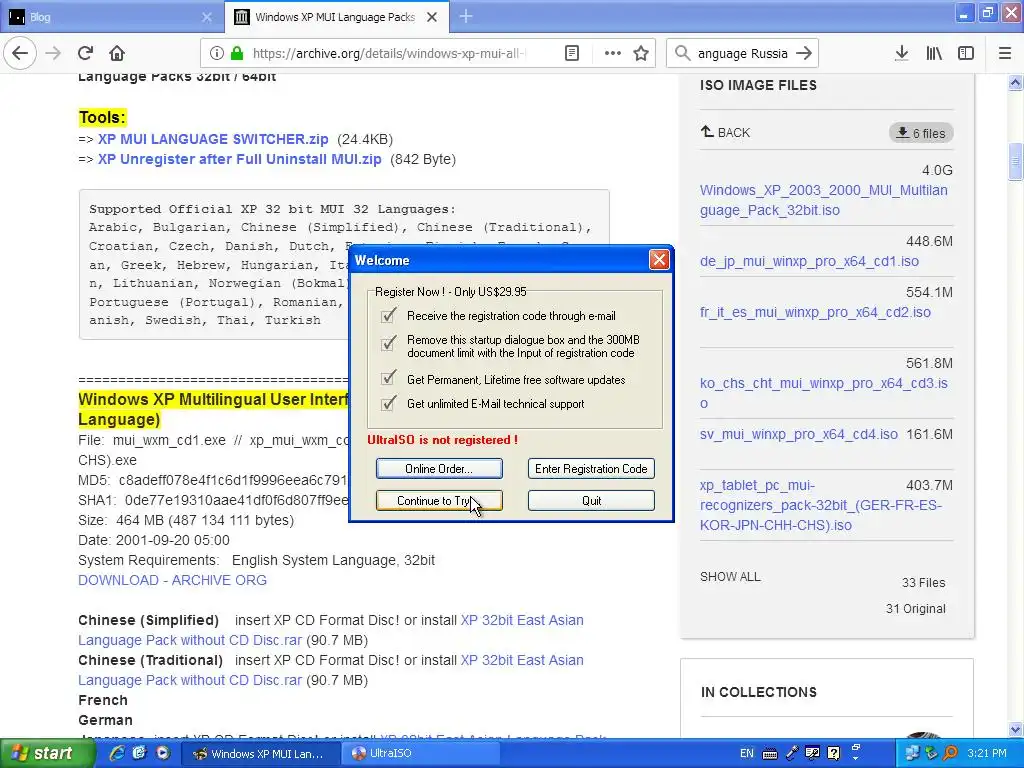Bookmark this page with star icon

pos(641,54)
